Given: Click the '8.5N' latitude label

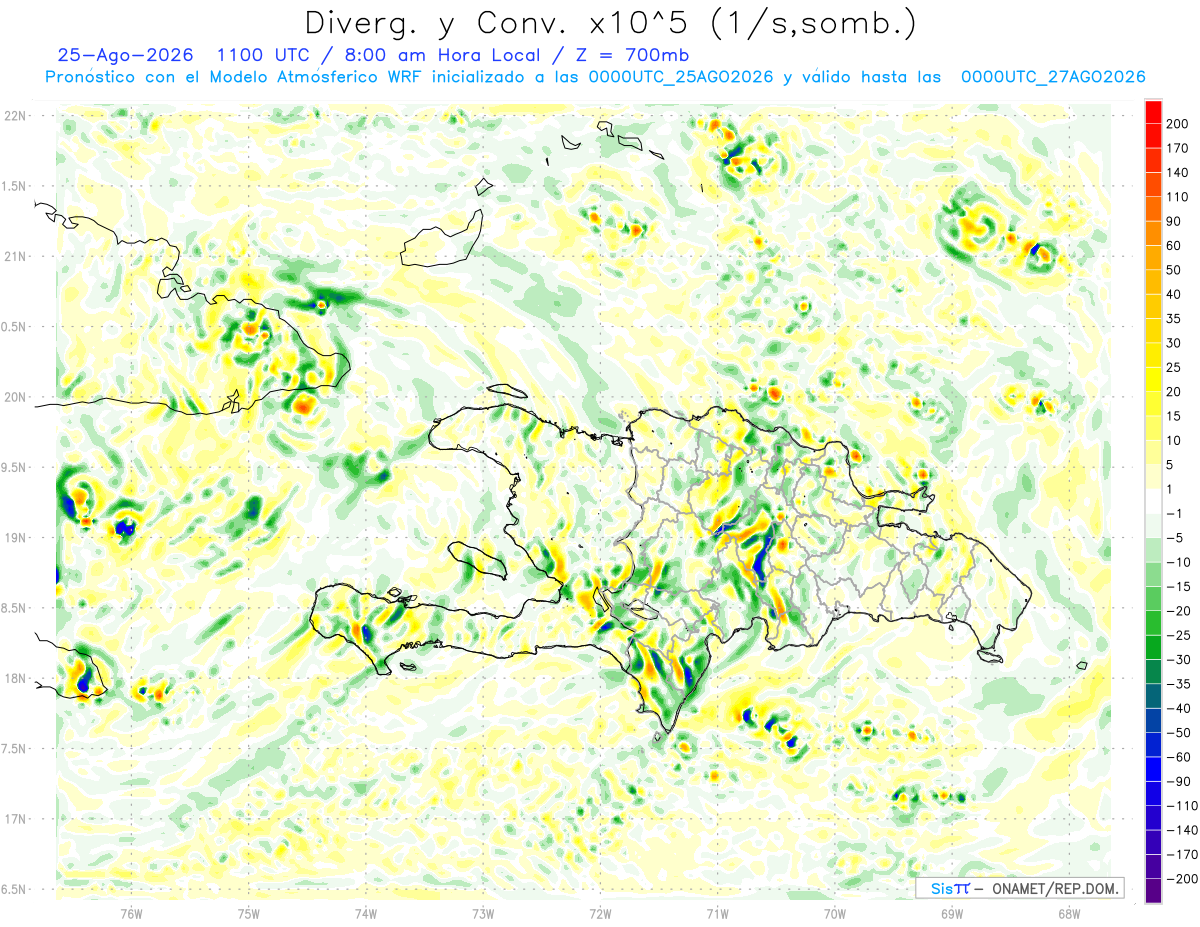Looking at the screenshot, I should tap(14, 608).
